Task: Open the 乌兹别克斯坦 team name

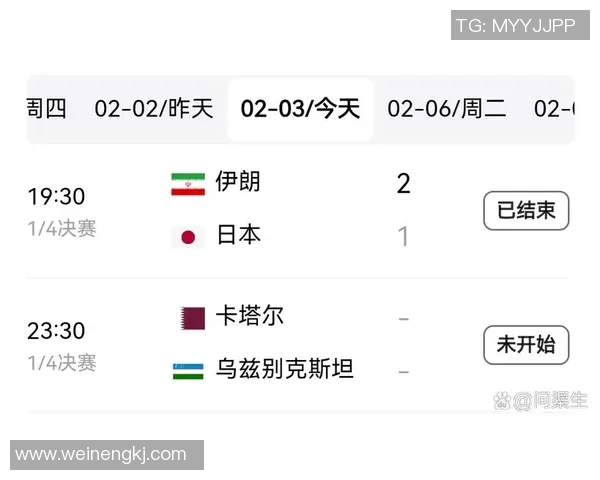Action: click(285, 370)
